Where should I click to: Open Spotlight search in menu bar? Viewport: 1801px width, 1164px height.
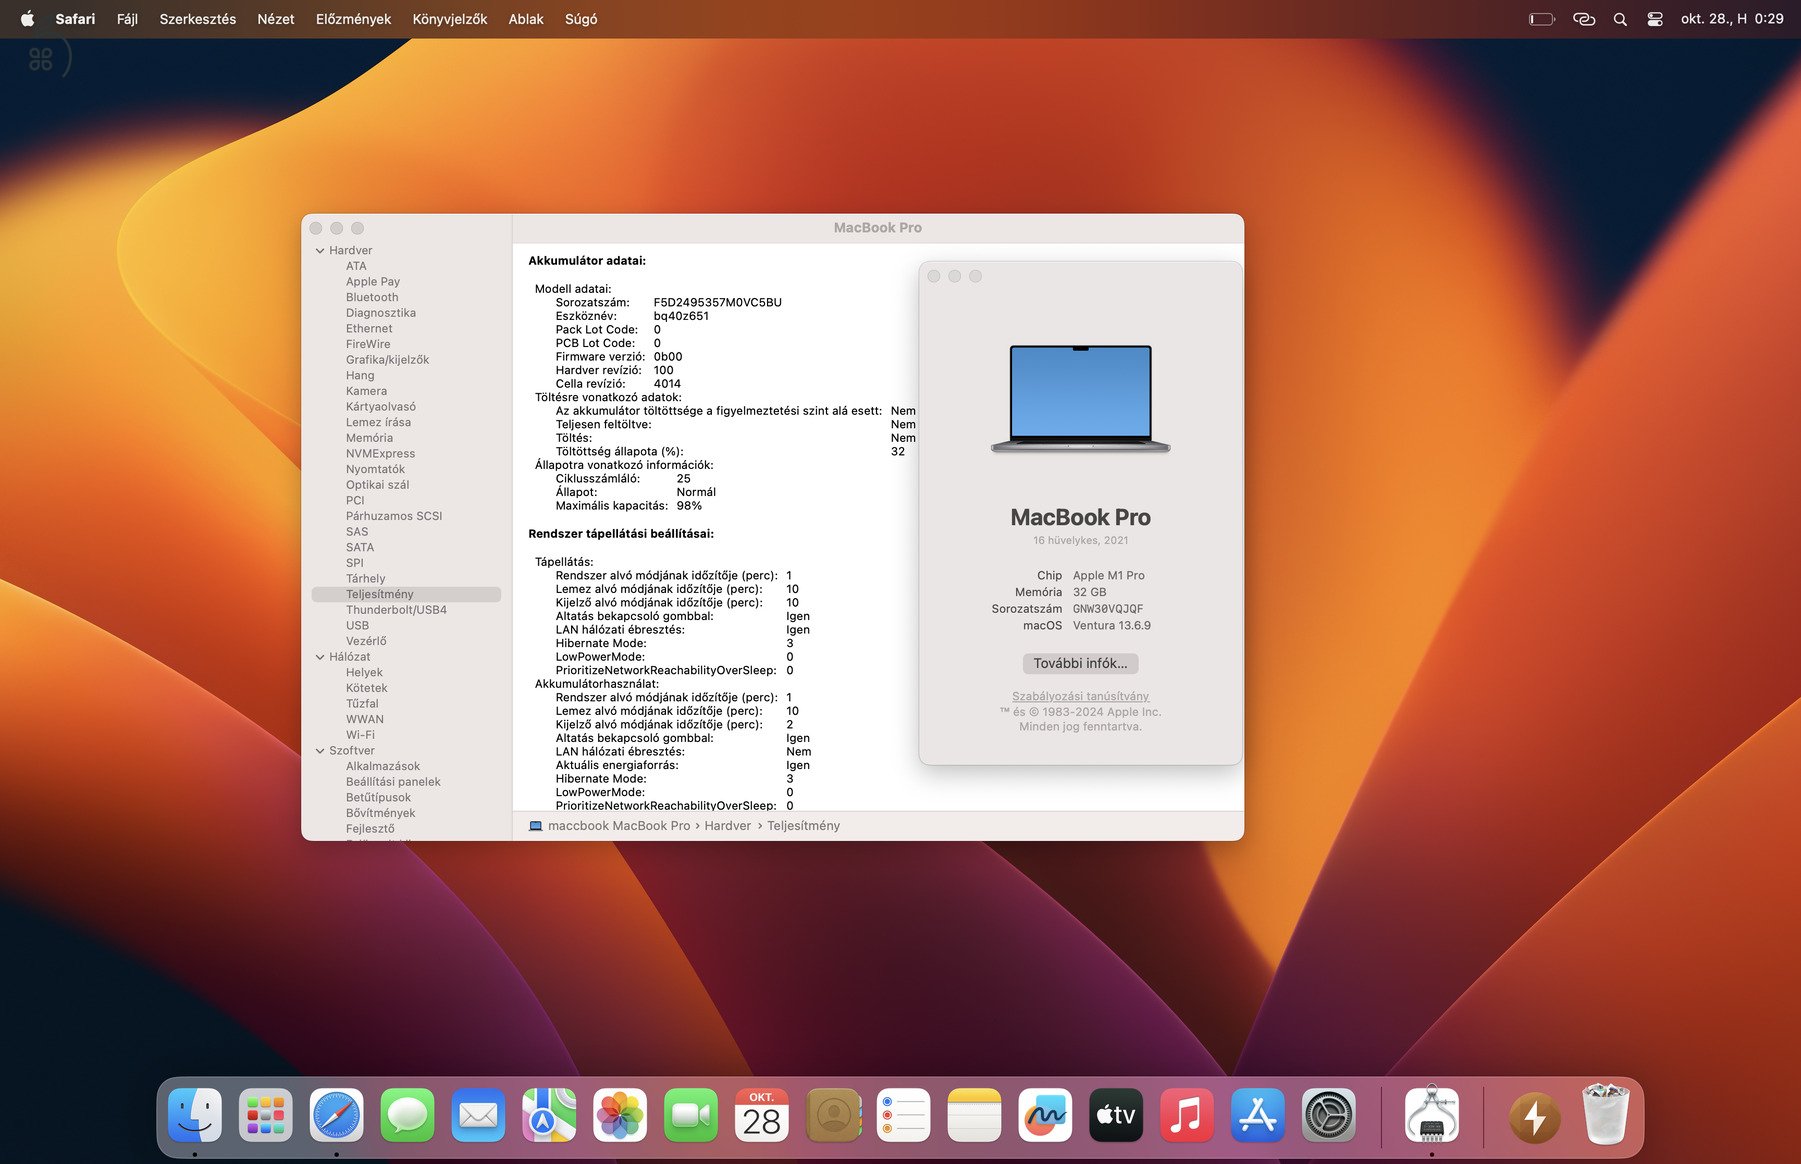(x=1620, y=19)
